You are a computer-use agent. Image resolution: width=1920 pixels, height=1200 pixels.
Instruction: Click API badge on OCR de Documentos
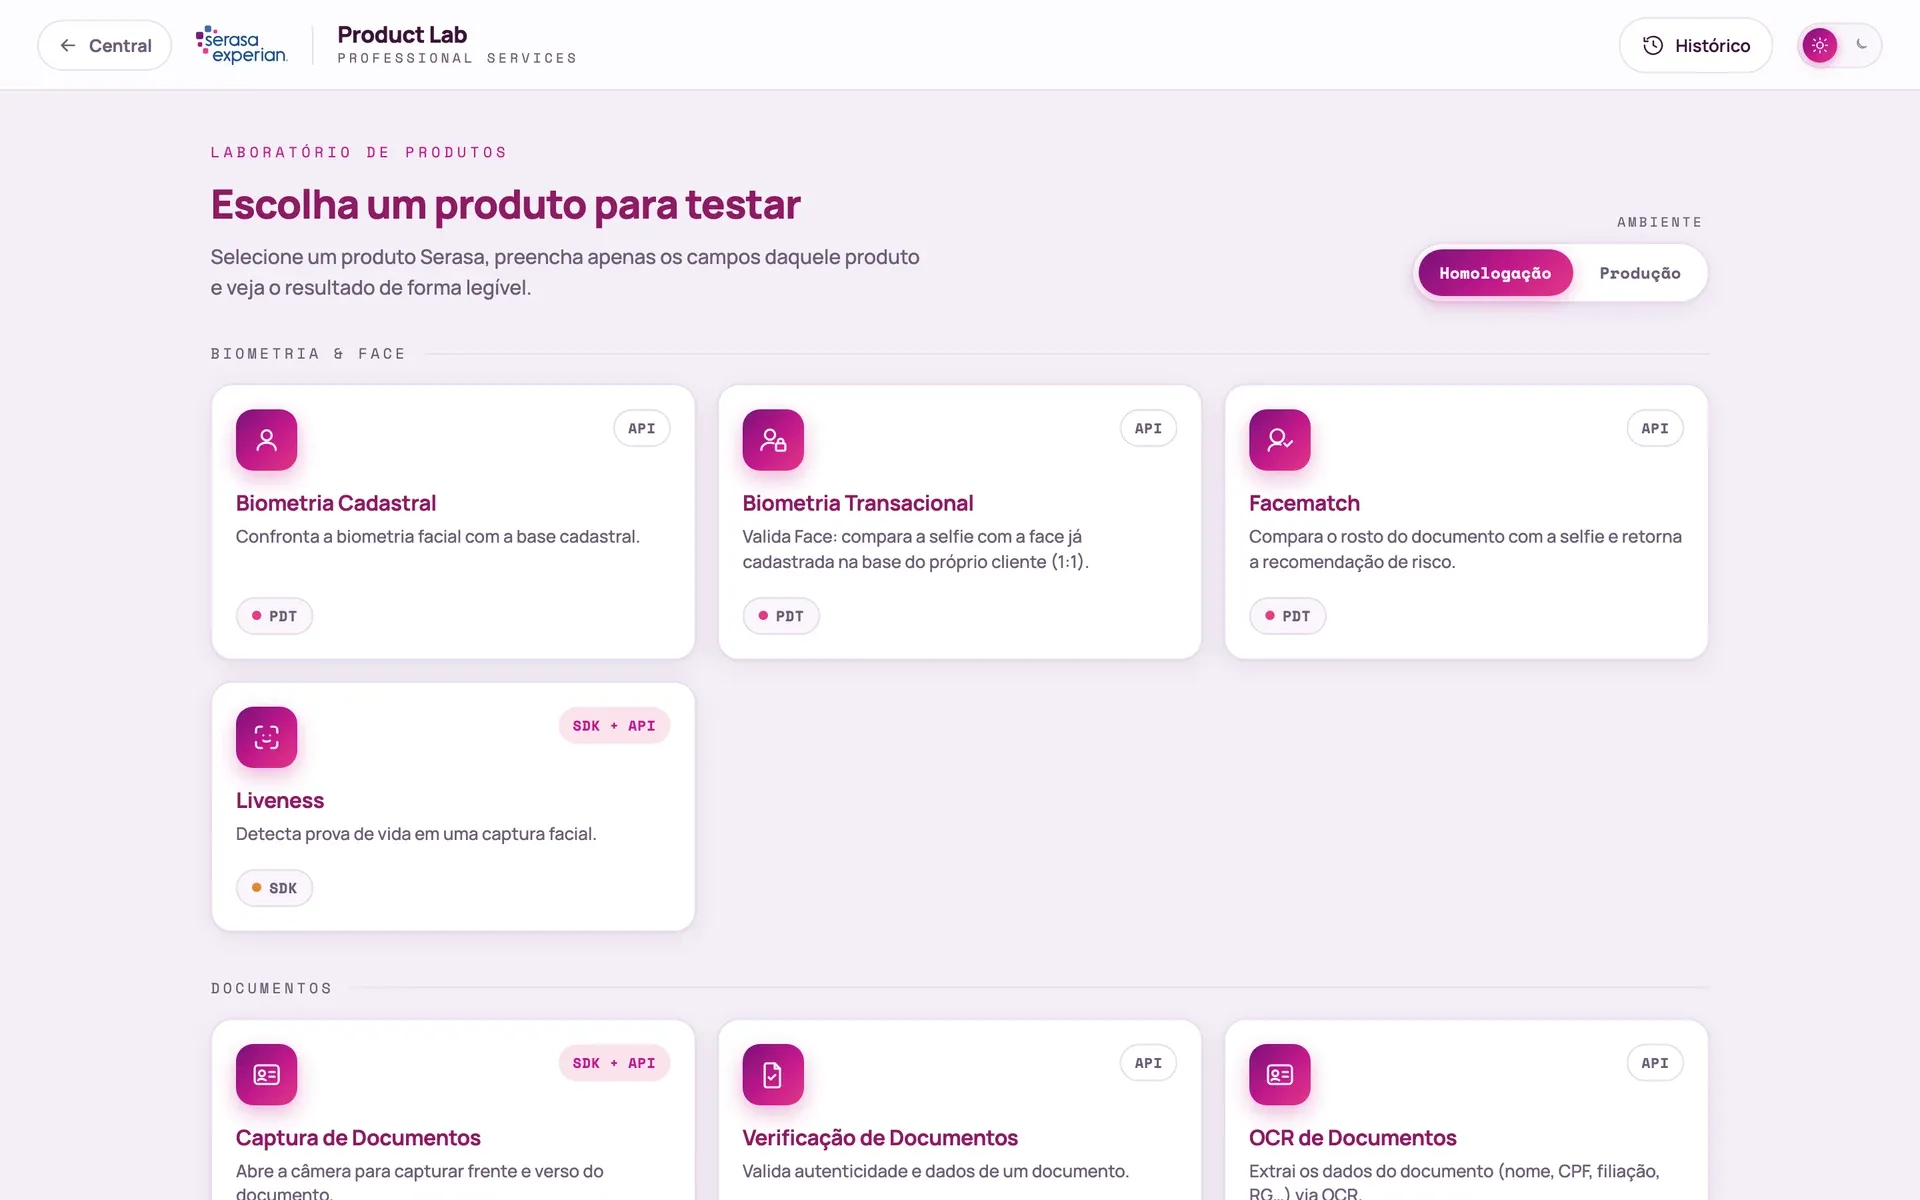[x=1655, y=1063]
